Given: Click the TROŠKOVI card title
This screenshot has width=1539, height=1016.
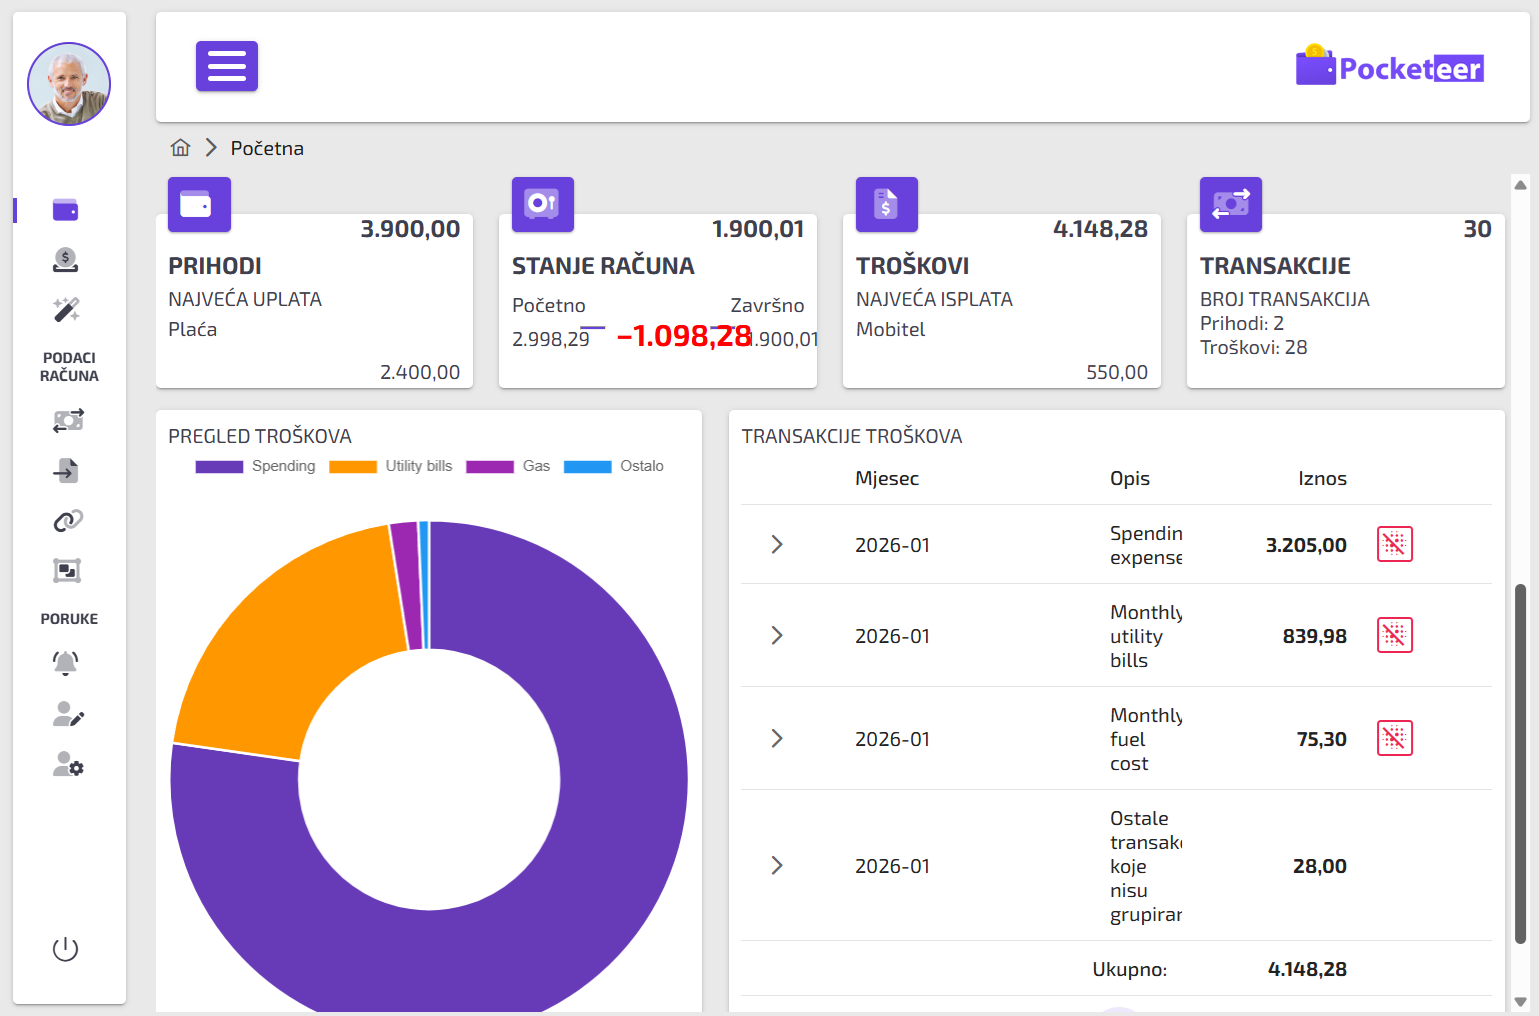Looking at the screenshot, I should (913, 266).
